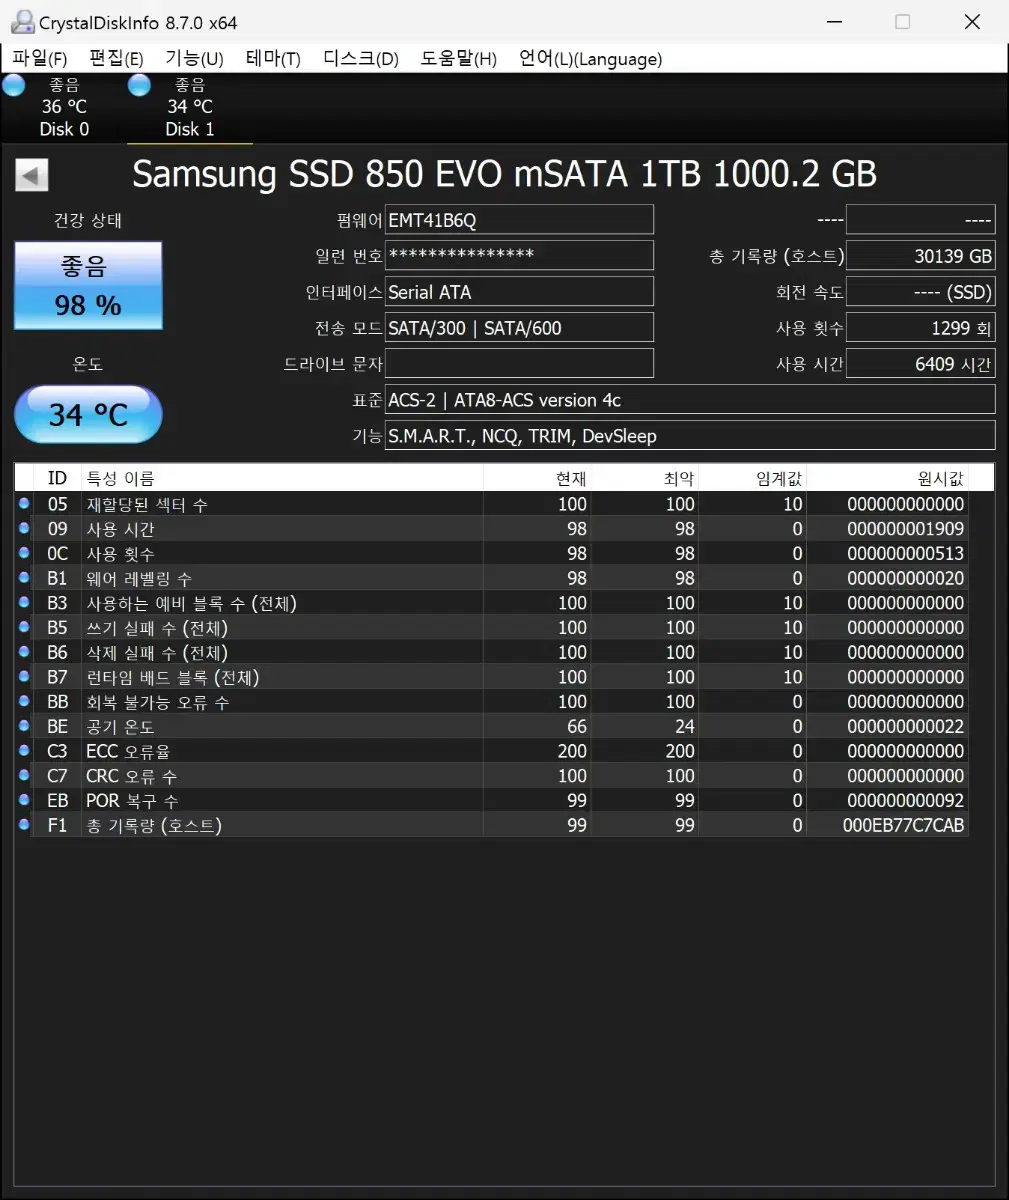Screen dimensions: 1009x1200
Task: Click status dot for ID B1 row
Action: (x=24, y=578)
